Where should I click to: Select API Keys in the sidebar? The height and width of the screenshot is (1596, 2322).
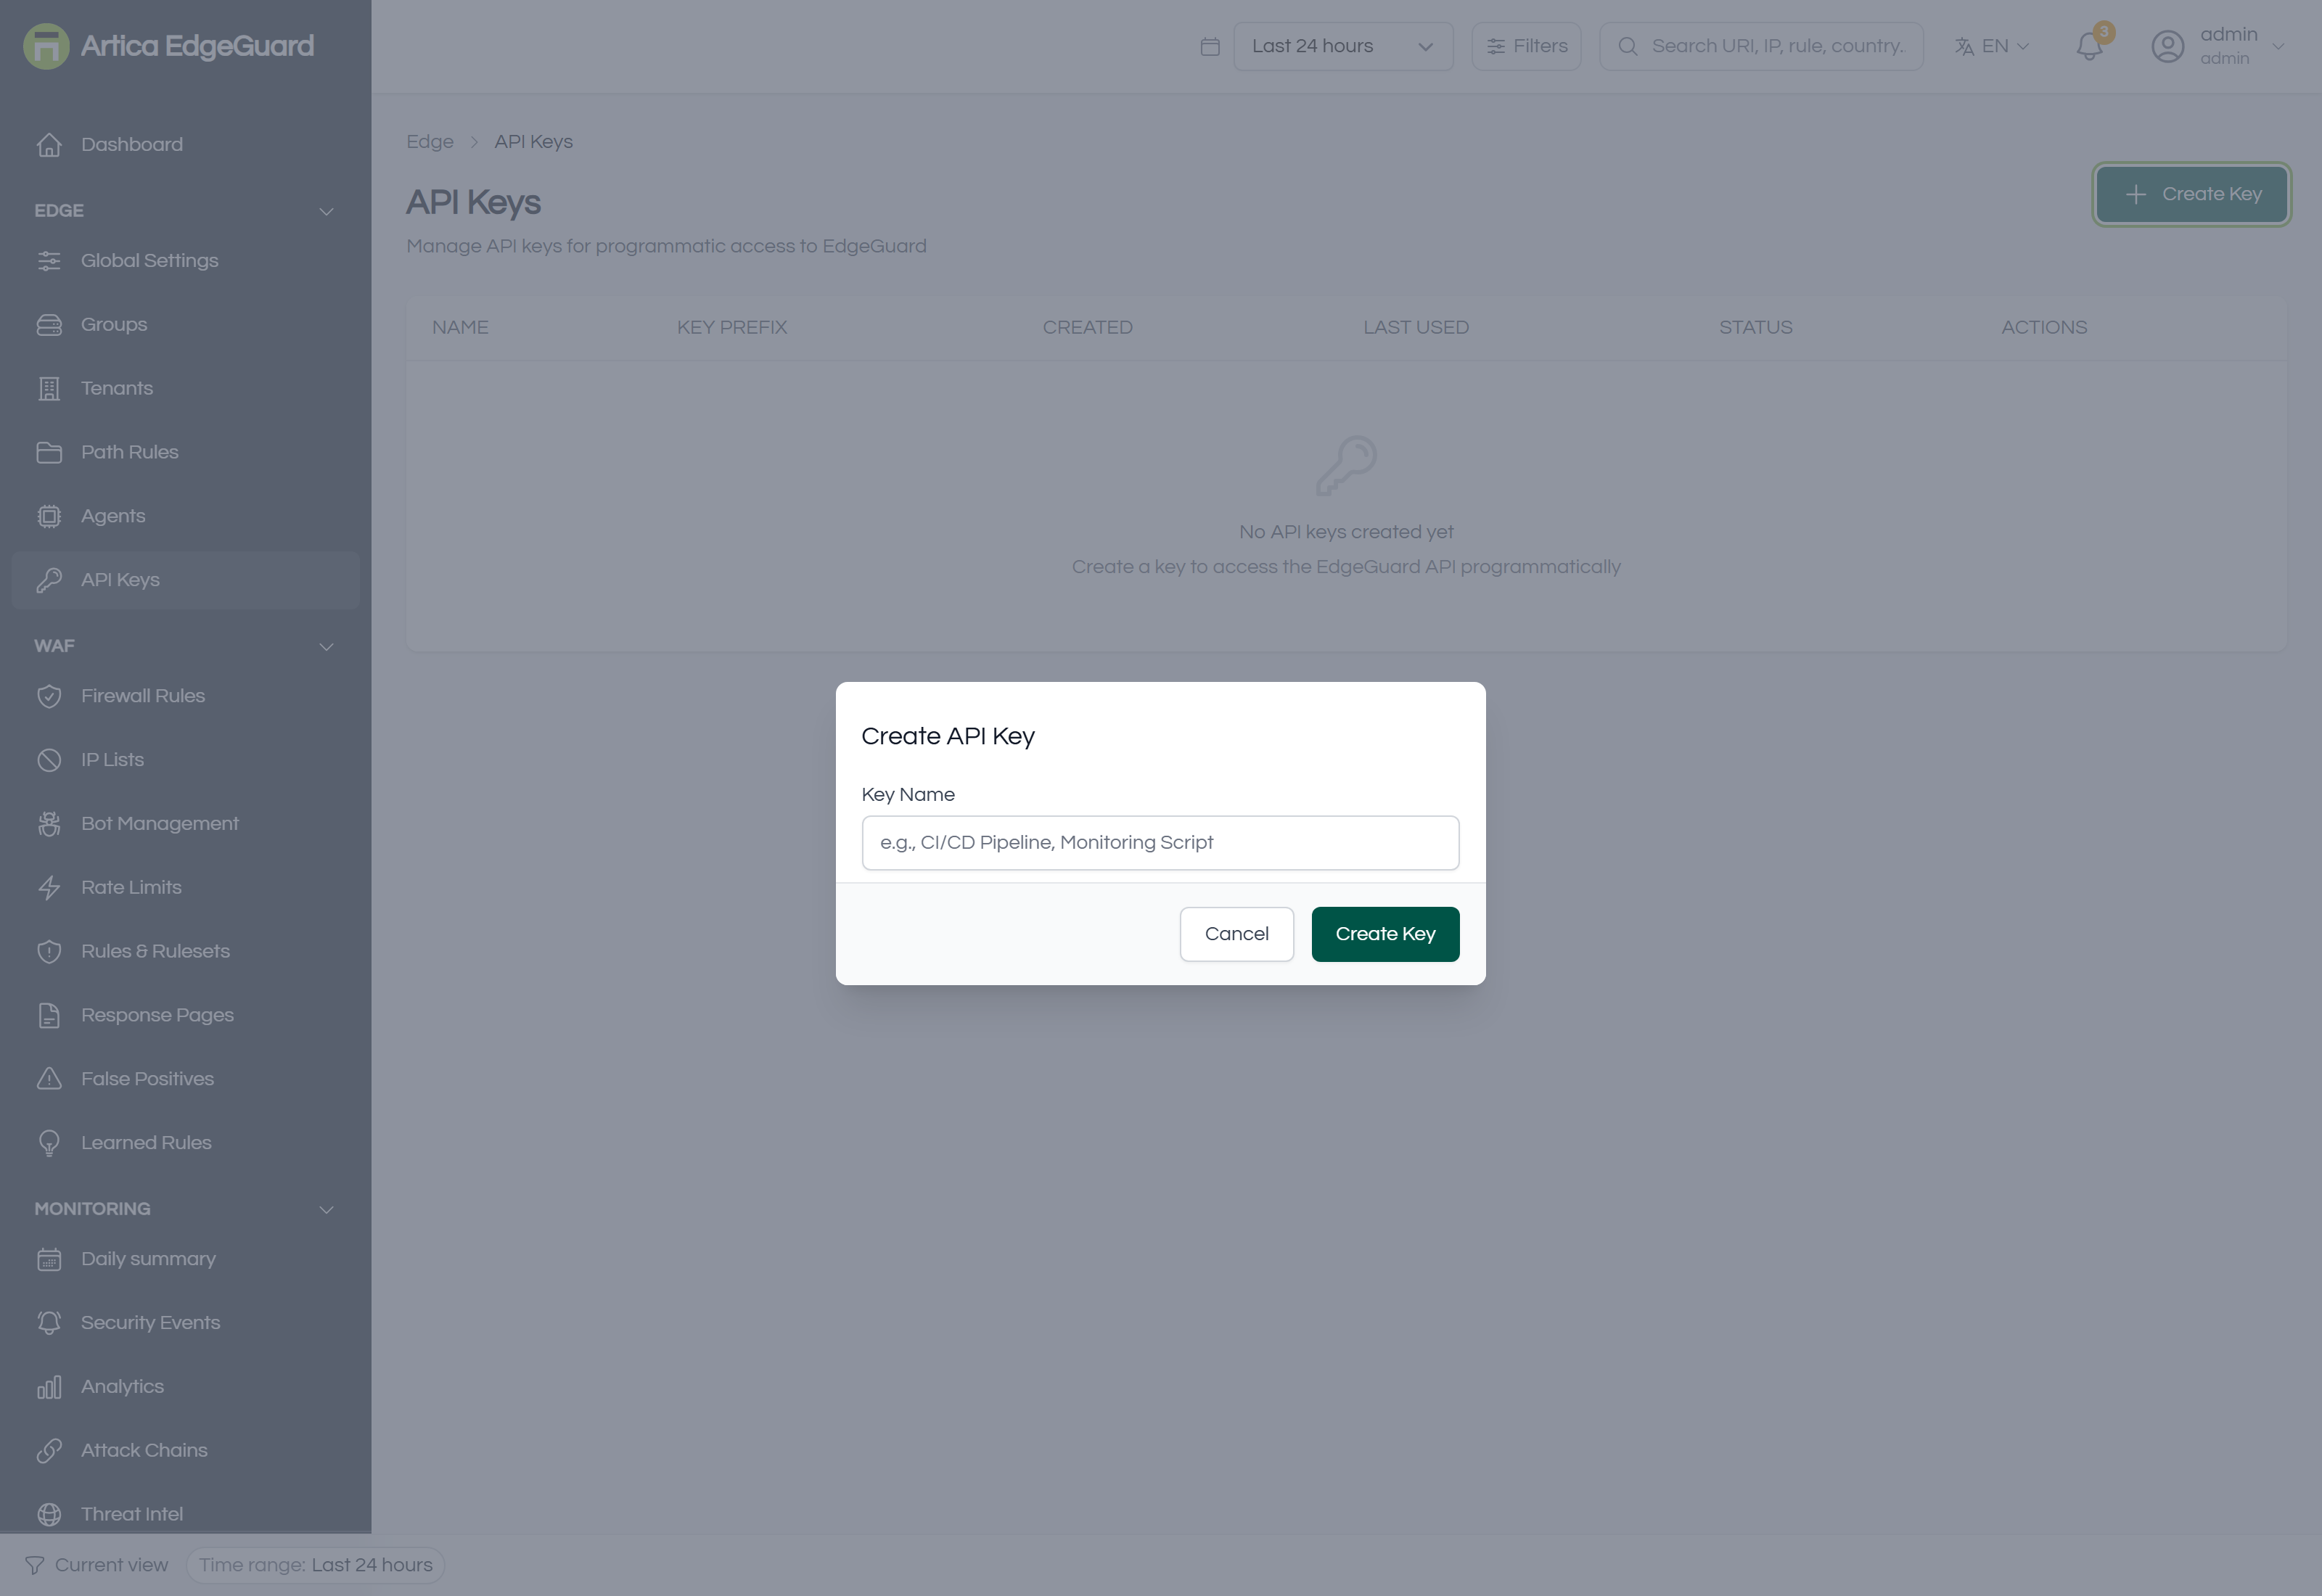[185, 580]
